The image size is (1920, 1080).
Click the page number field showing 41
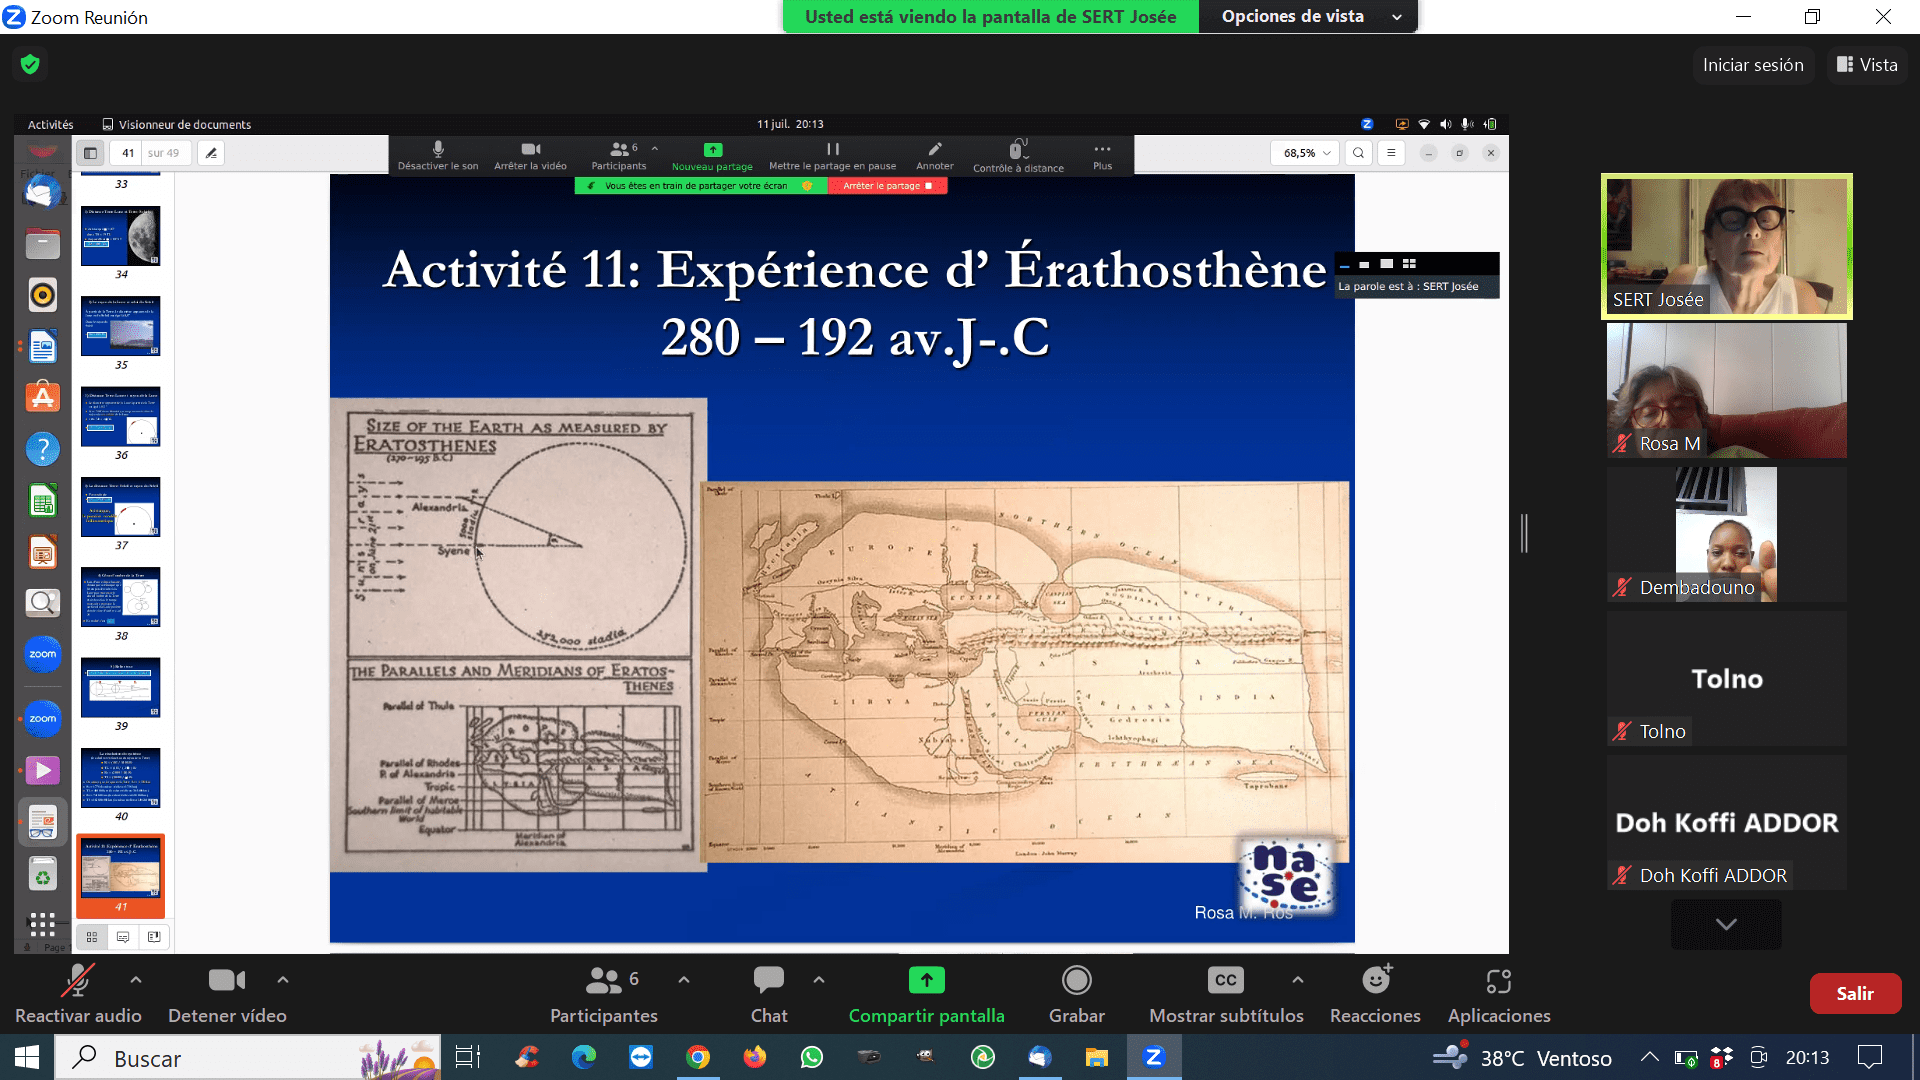click(128, 153)
